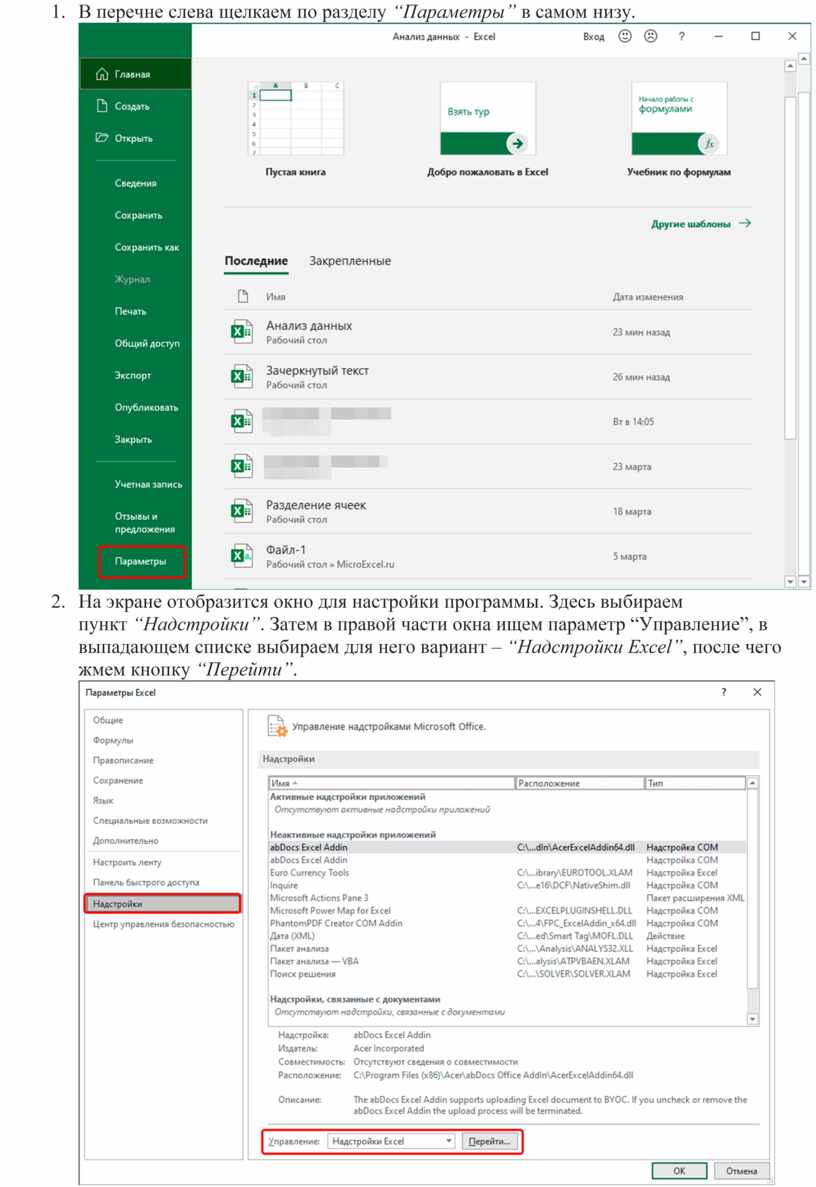The image size is (816, 1187).
Task: Click Вход sign-in link in title bar
Action: (593, 36)
